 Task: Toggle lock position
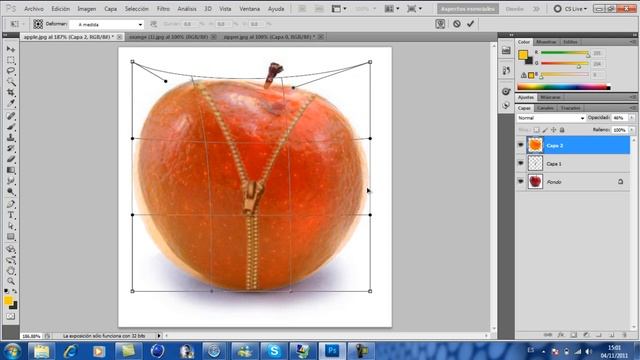tap(553, 130)
